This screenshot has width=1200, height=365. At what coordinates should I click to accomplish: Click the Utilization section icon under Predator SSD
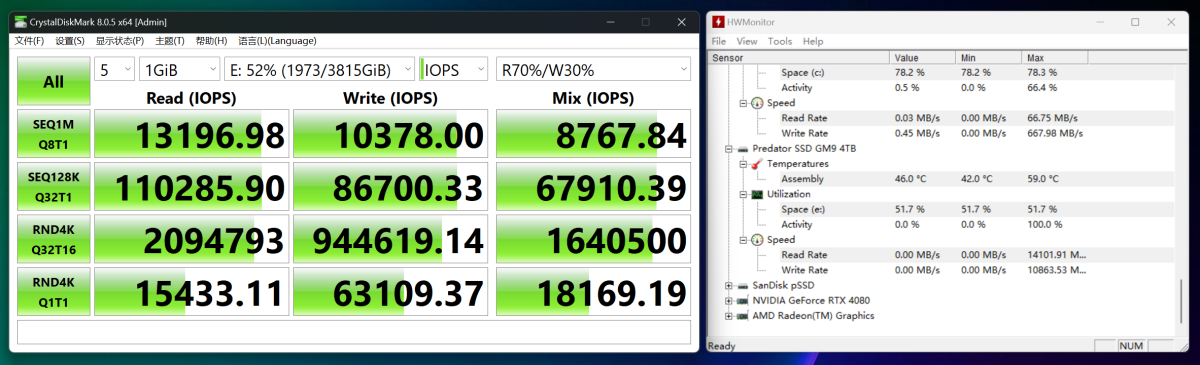pos(757,194)
